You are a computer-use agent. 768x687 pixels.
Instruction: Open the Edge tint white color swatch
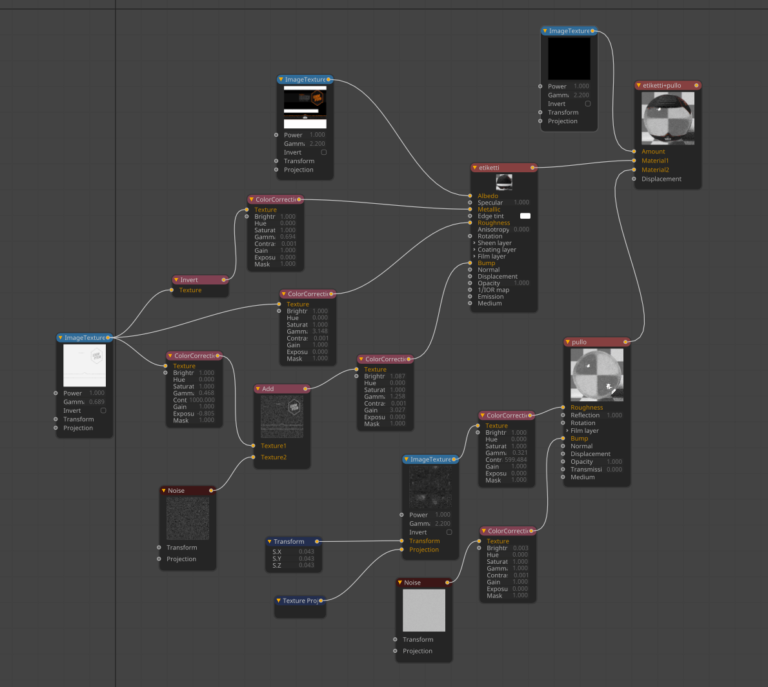524,216
